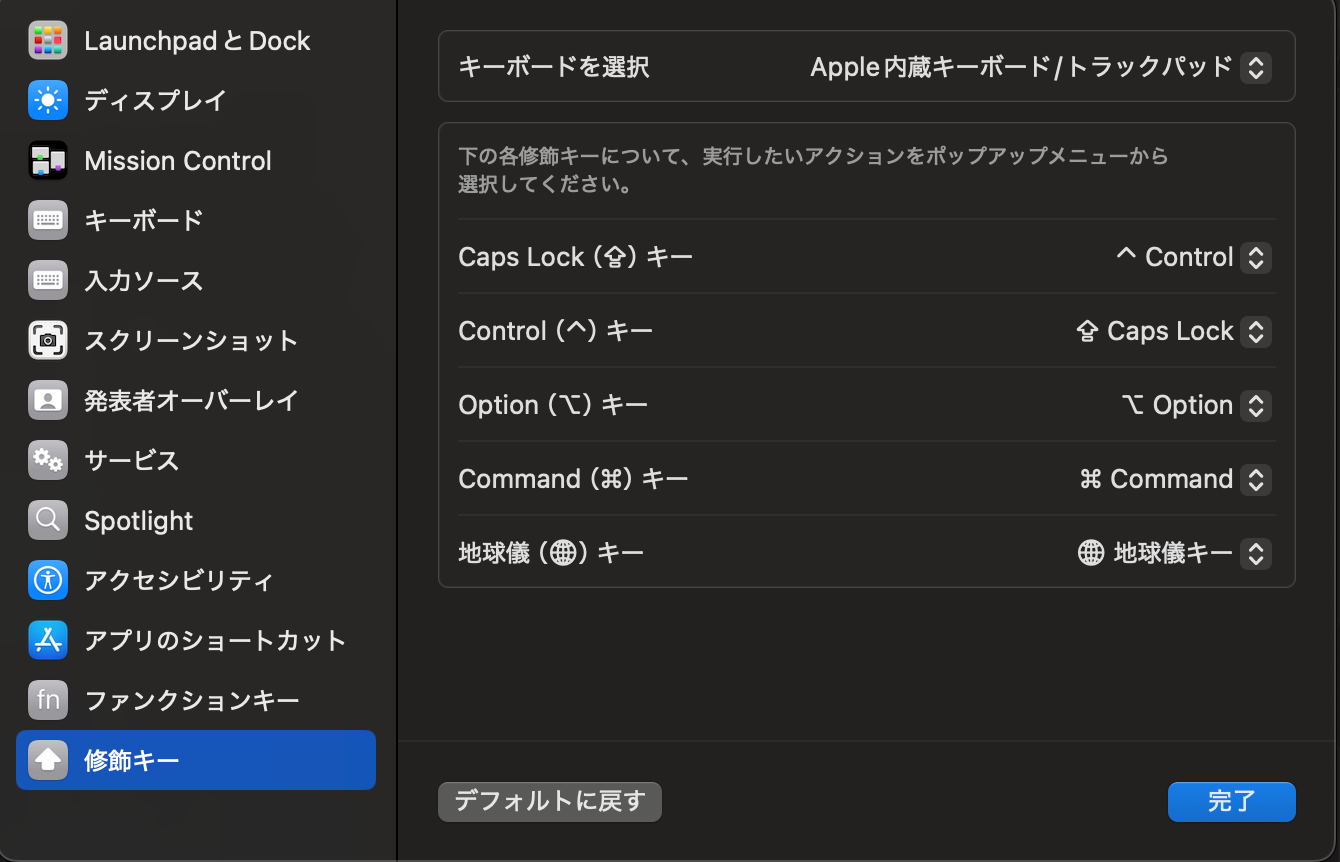Select the 入力ソース icon
This screenshot has width=1340, height=862.
tap(47, 280)
